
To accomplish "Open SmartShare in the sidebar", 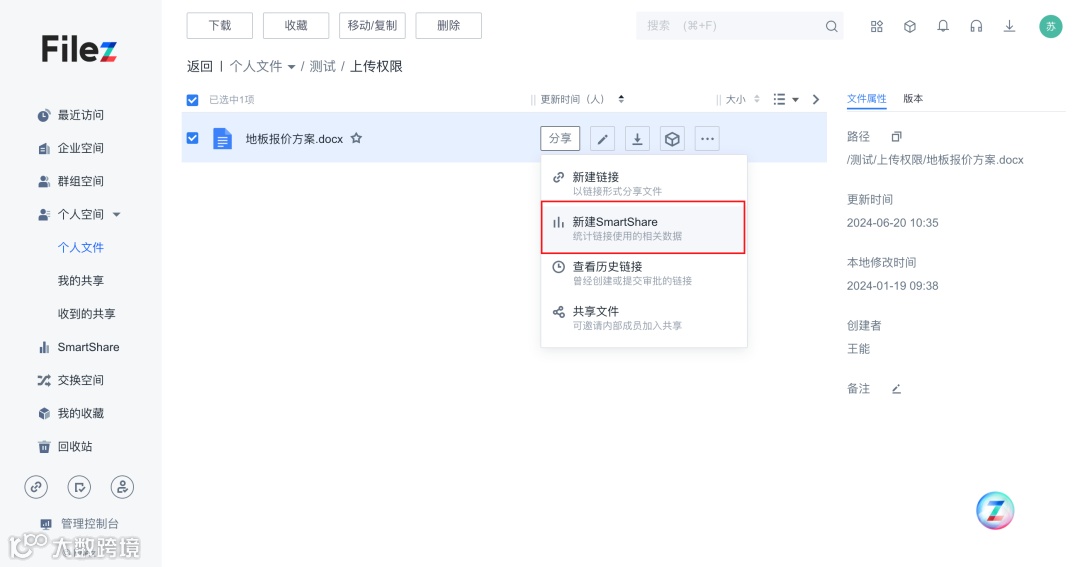I will [79, 347].
